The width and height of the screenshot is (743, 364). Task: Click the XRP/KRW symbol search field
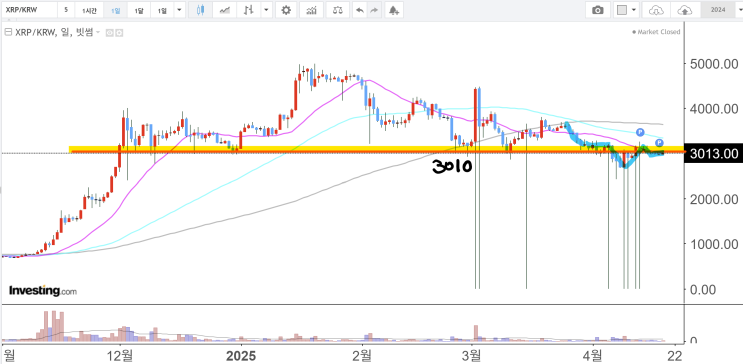pos(29,9)
